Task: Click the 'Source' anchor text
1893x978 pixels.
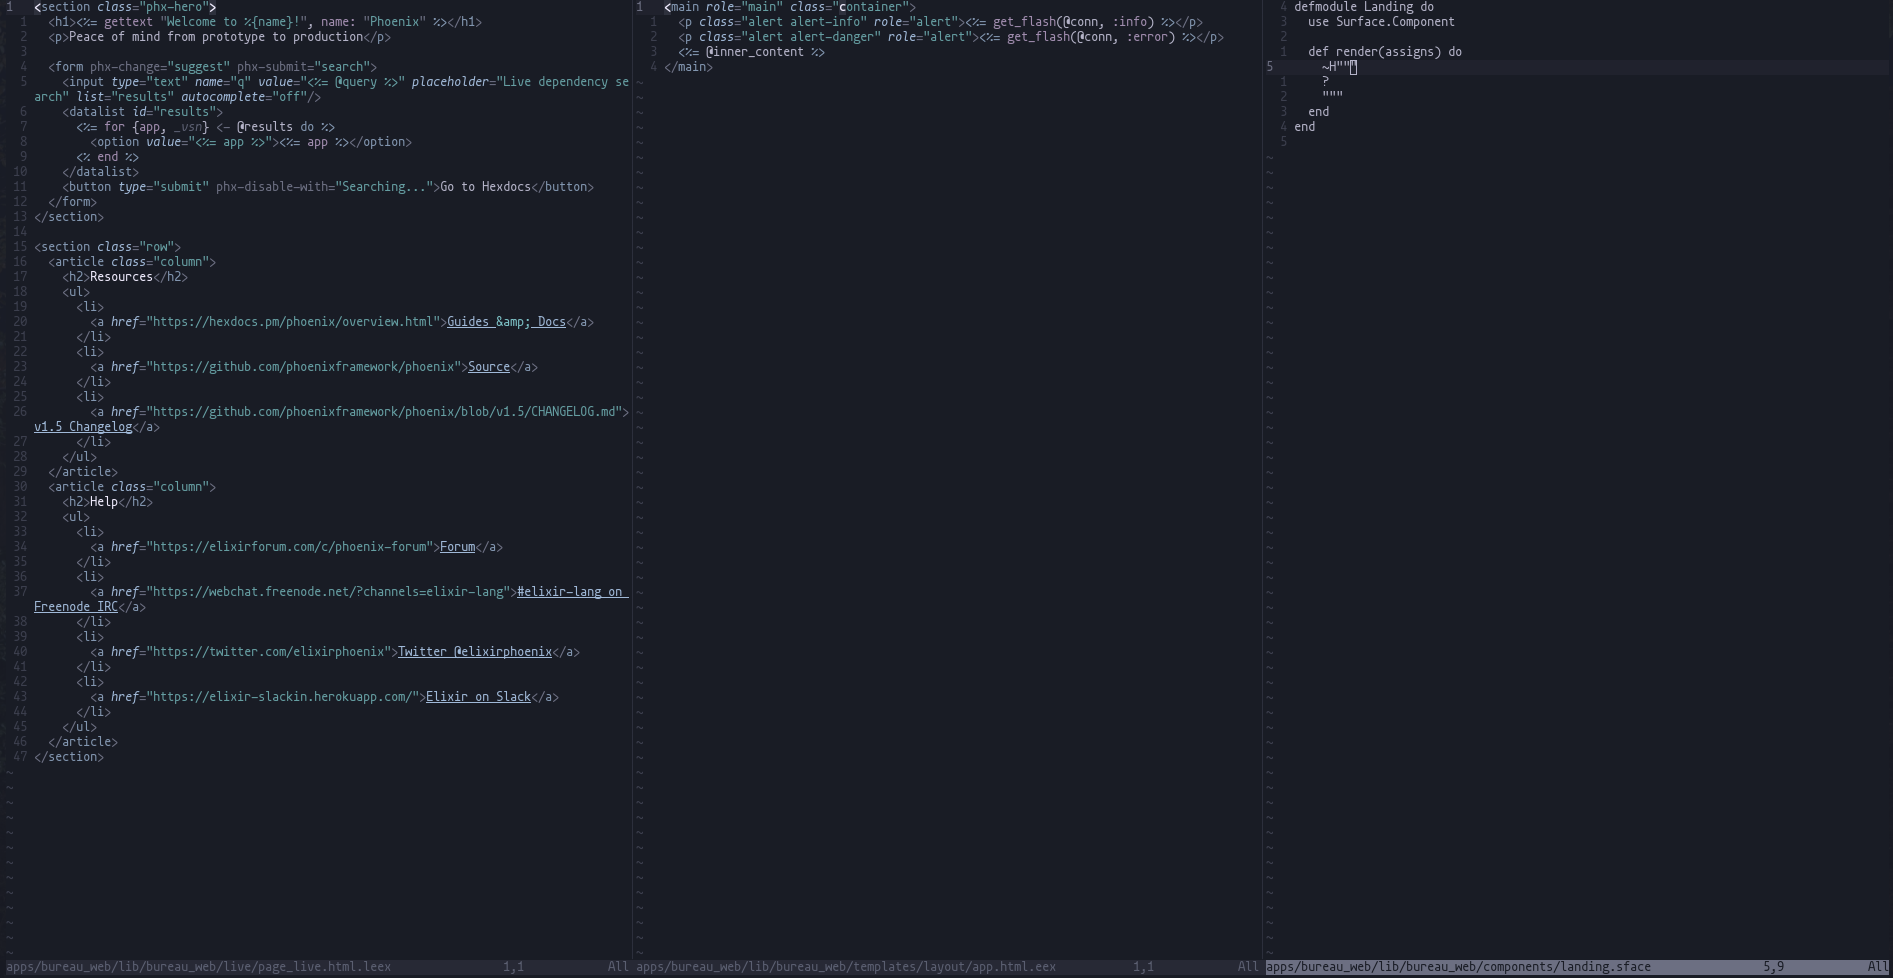Action: (x=489, y=367)
